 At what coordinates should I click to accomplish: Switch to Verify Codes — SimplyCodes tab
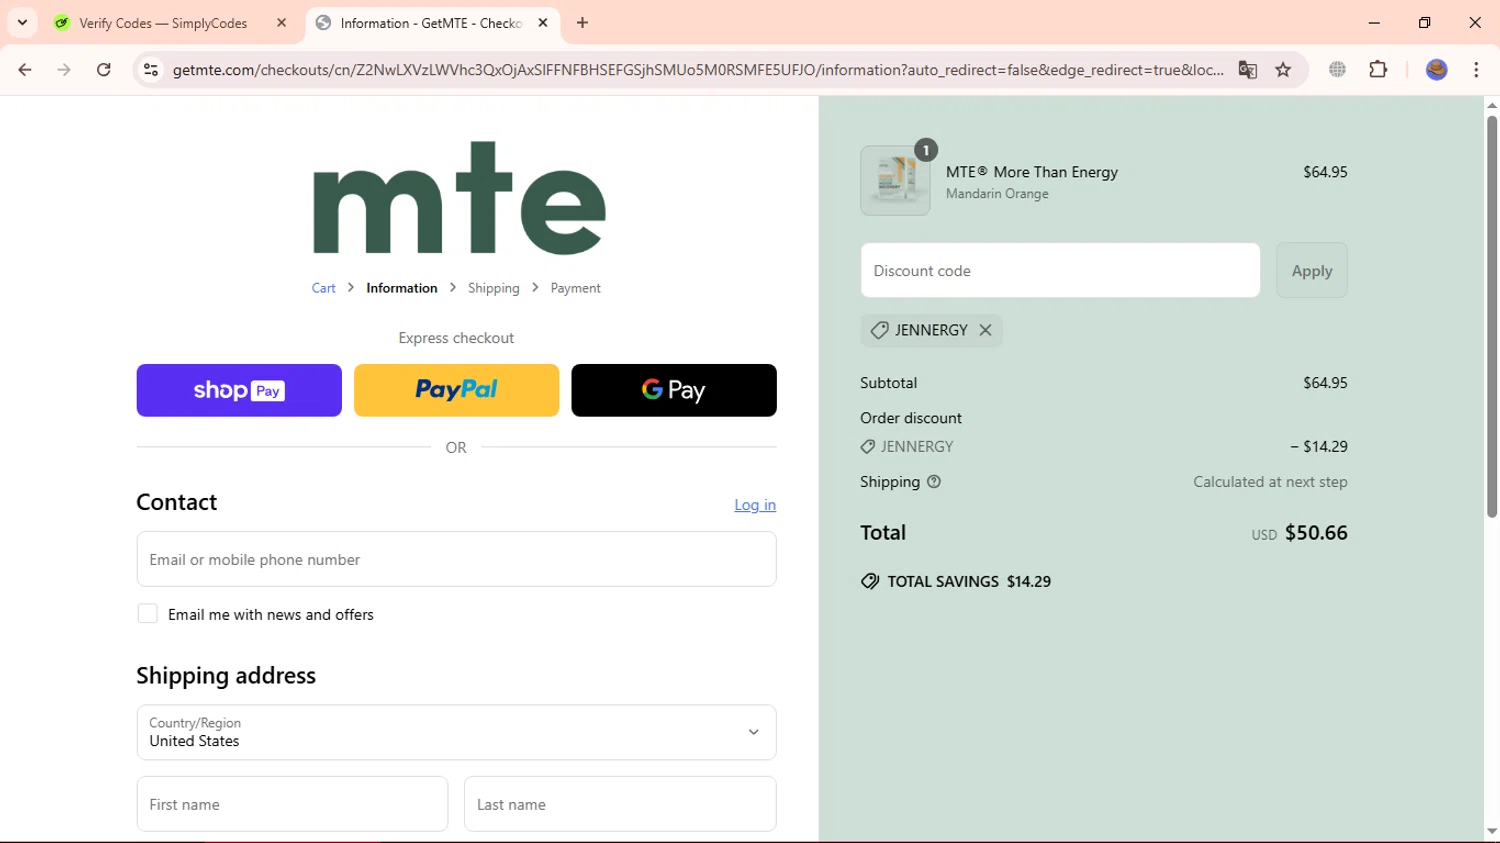pyautogui.click(x=163, y=23)
